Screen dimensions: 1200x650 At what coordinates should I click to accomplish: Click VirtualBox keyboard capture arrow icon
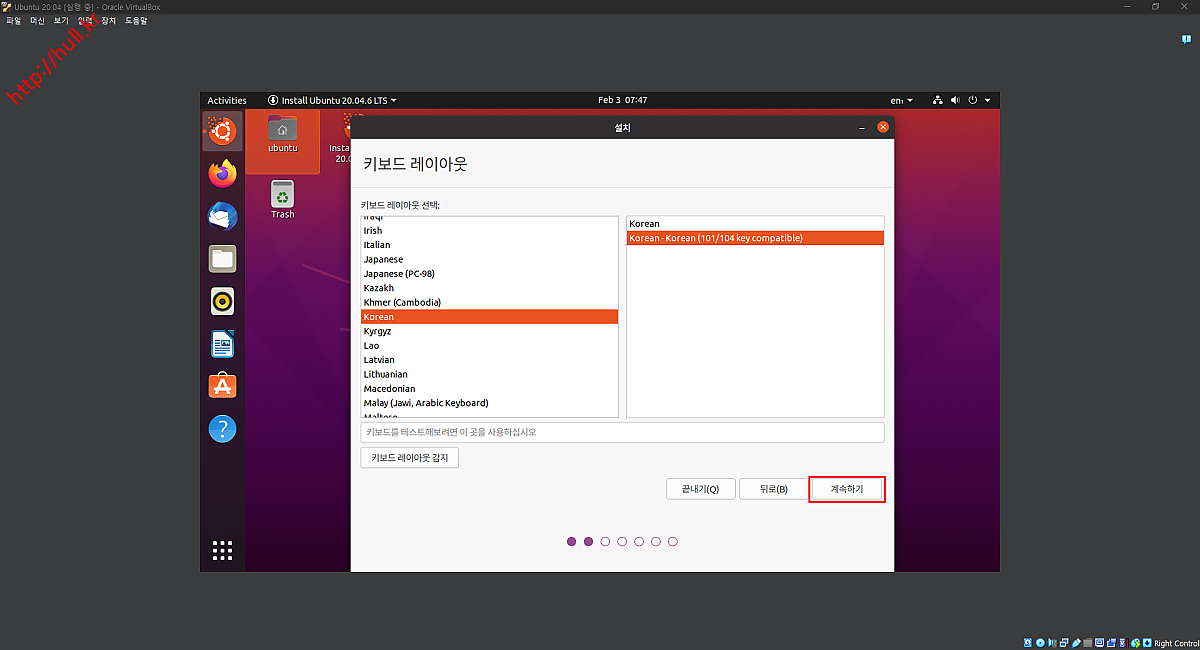pyautogui.click(x=1147, y=643)
